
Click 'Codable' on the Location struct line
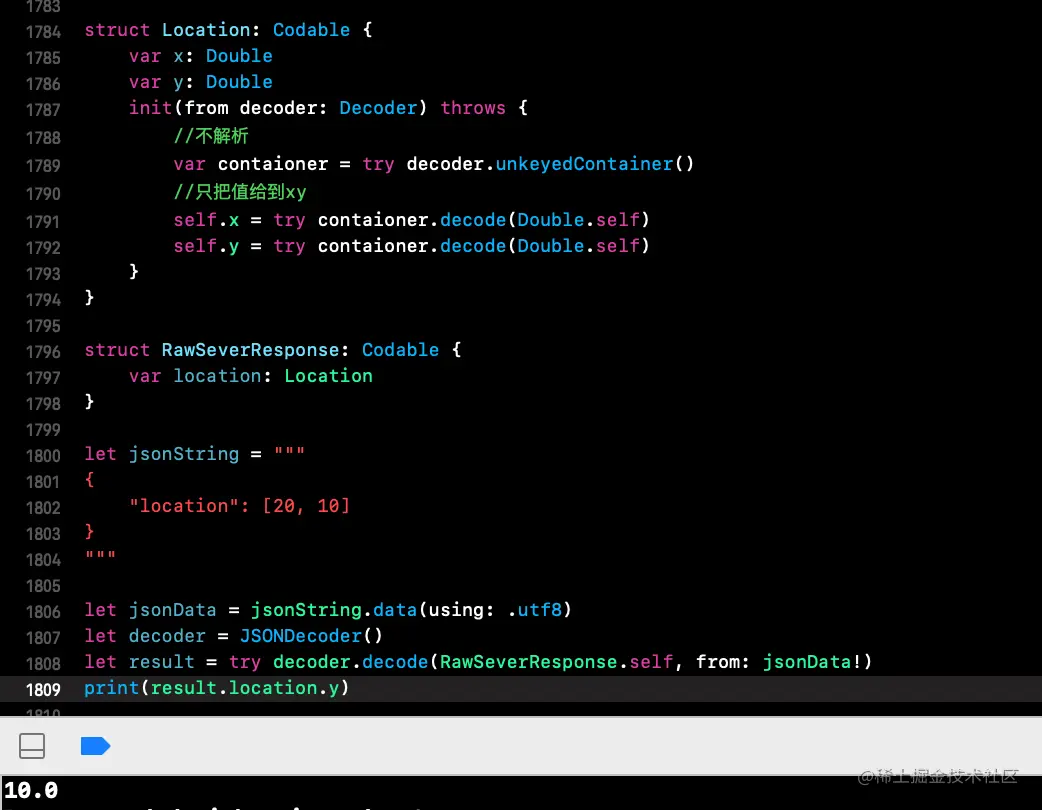point(311,30)
